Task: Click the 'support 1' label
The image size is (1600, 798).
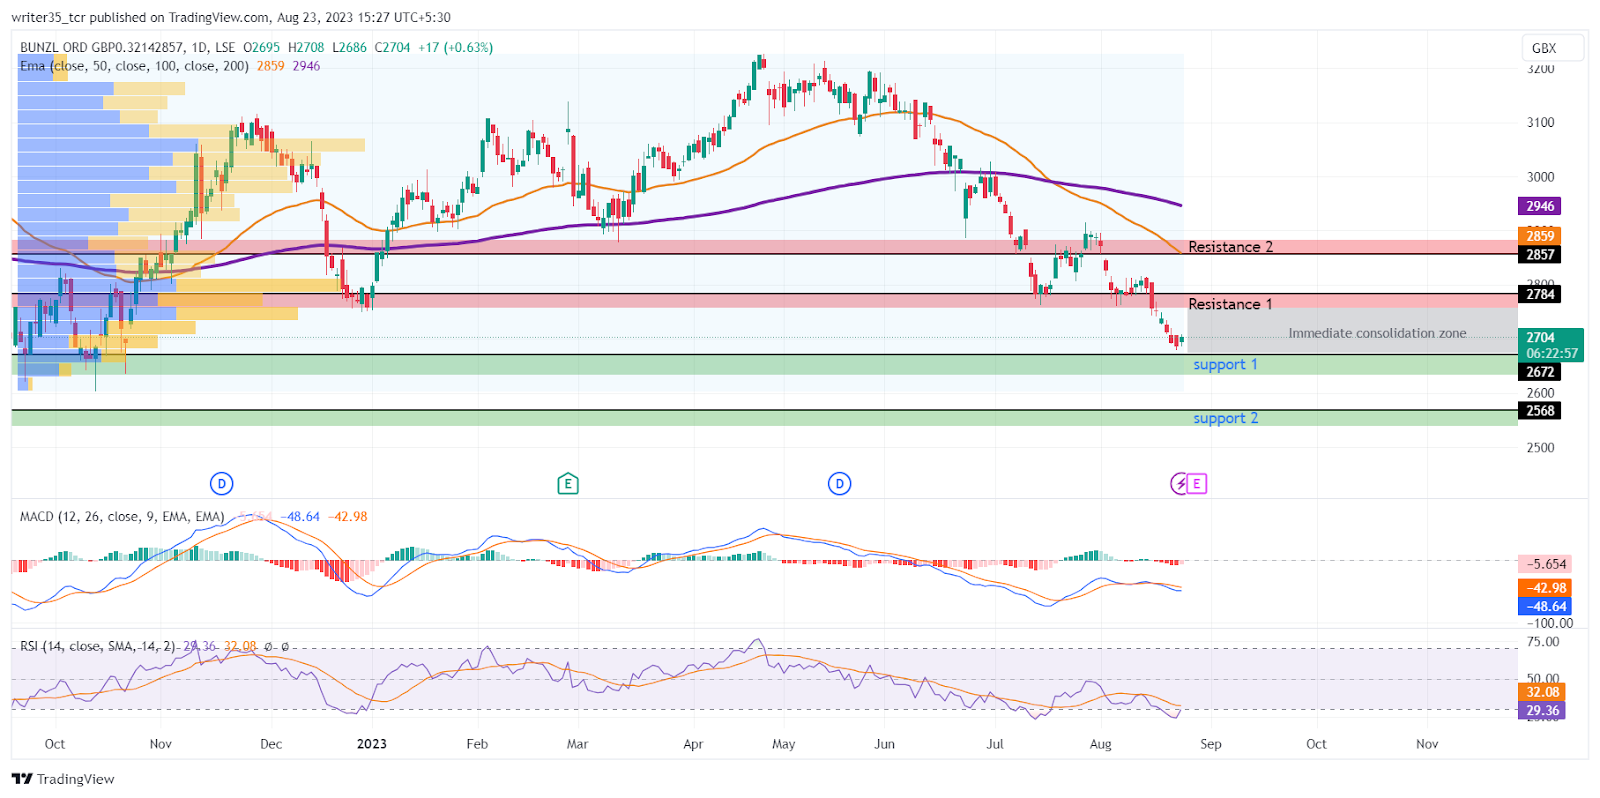Action: click(x=1225, y=365)
